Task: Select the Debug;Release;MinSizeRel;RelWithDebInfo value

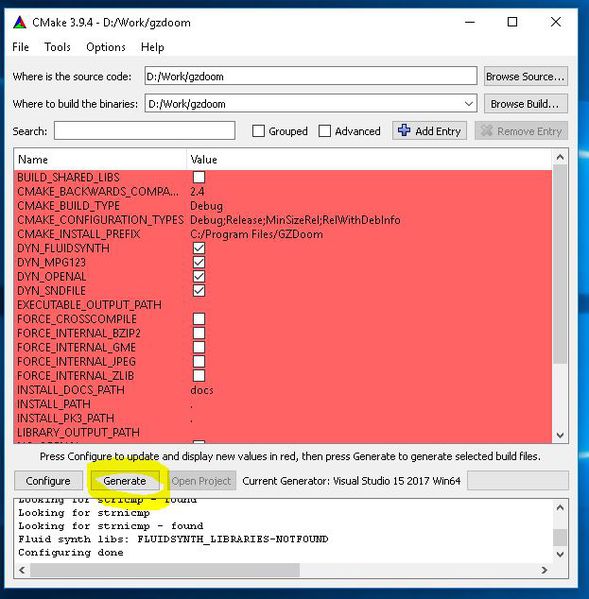Action: 295,220
